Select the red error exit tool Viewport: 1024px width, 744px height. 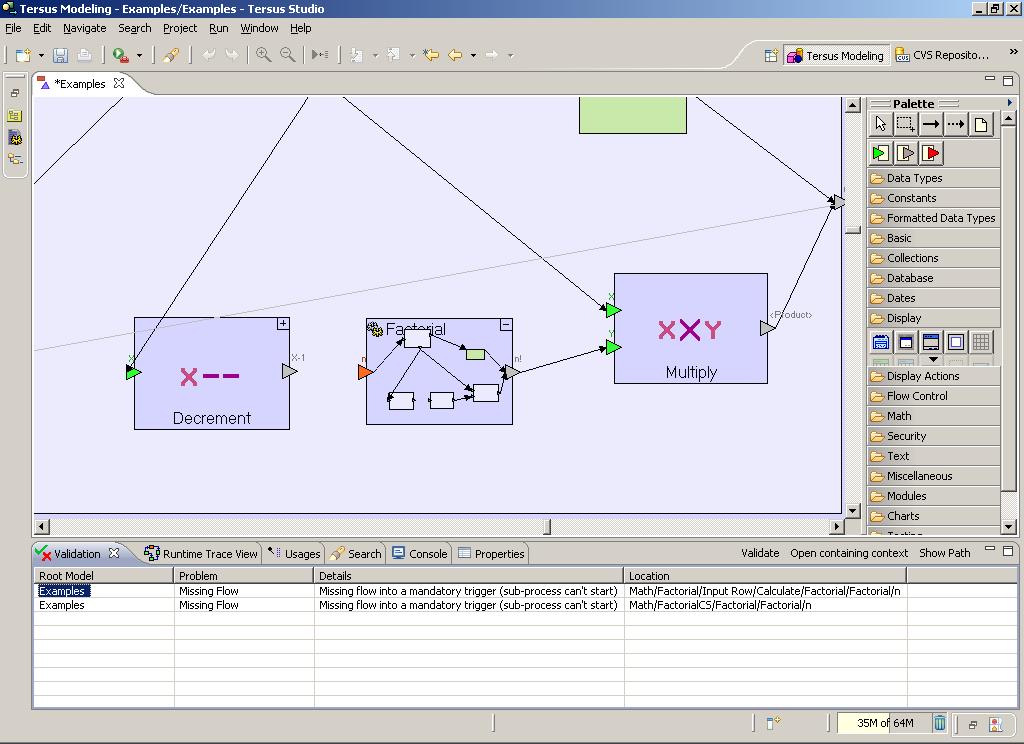click(x=931, y=153)
